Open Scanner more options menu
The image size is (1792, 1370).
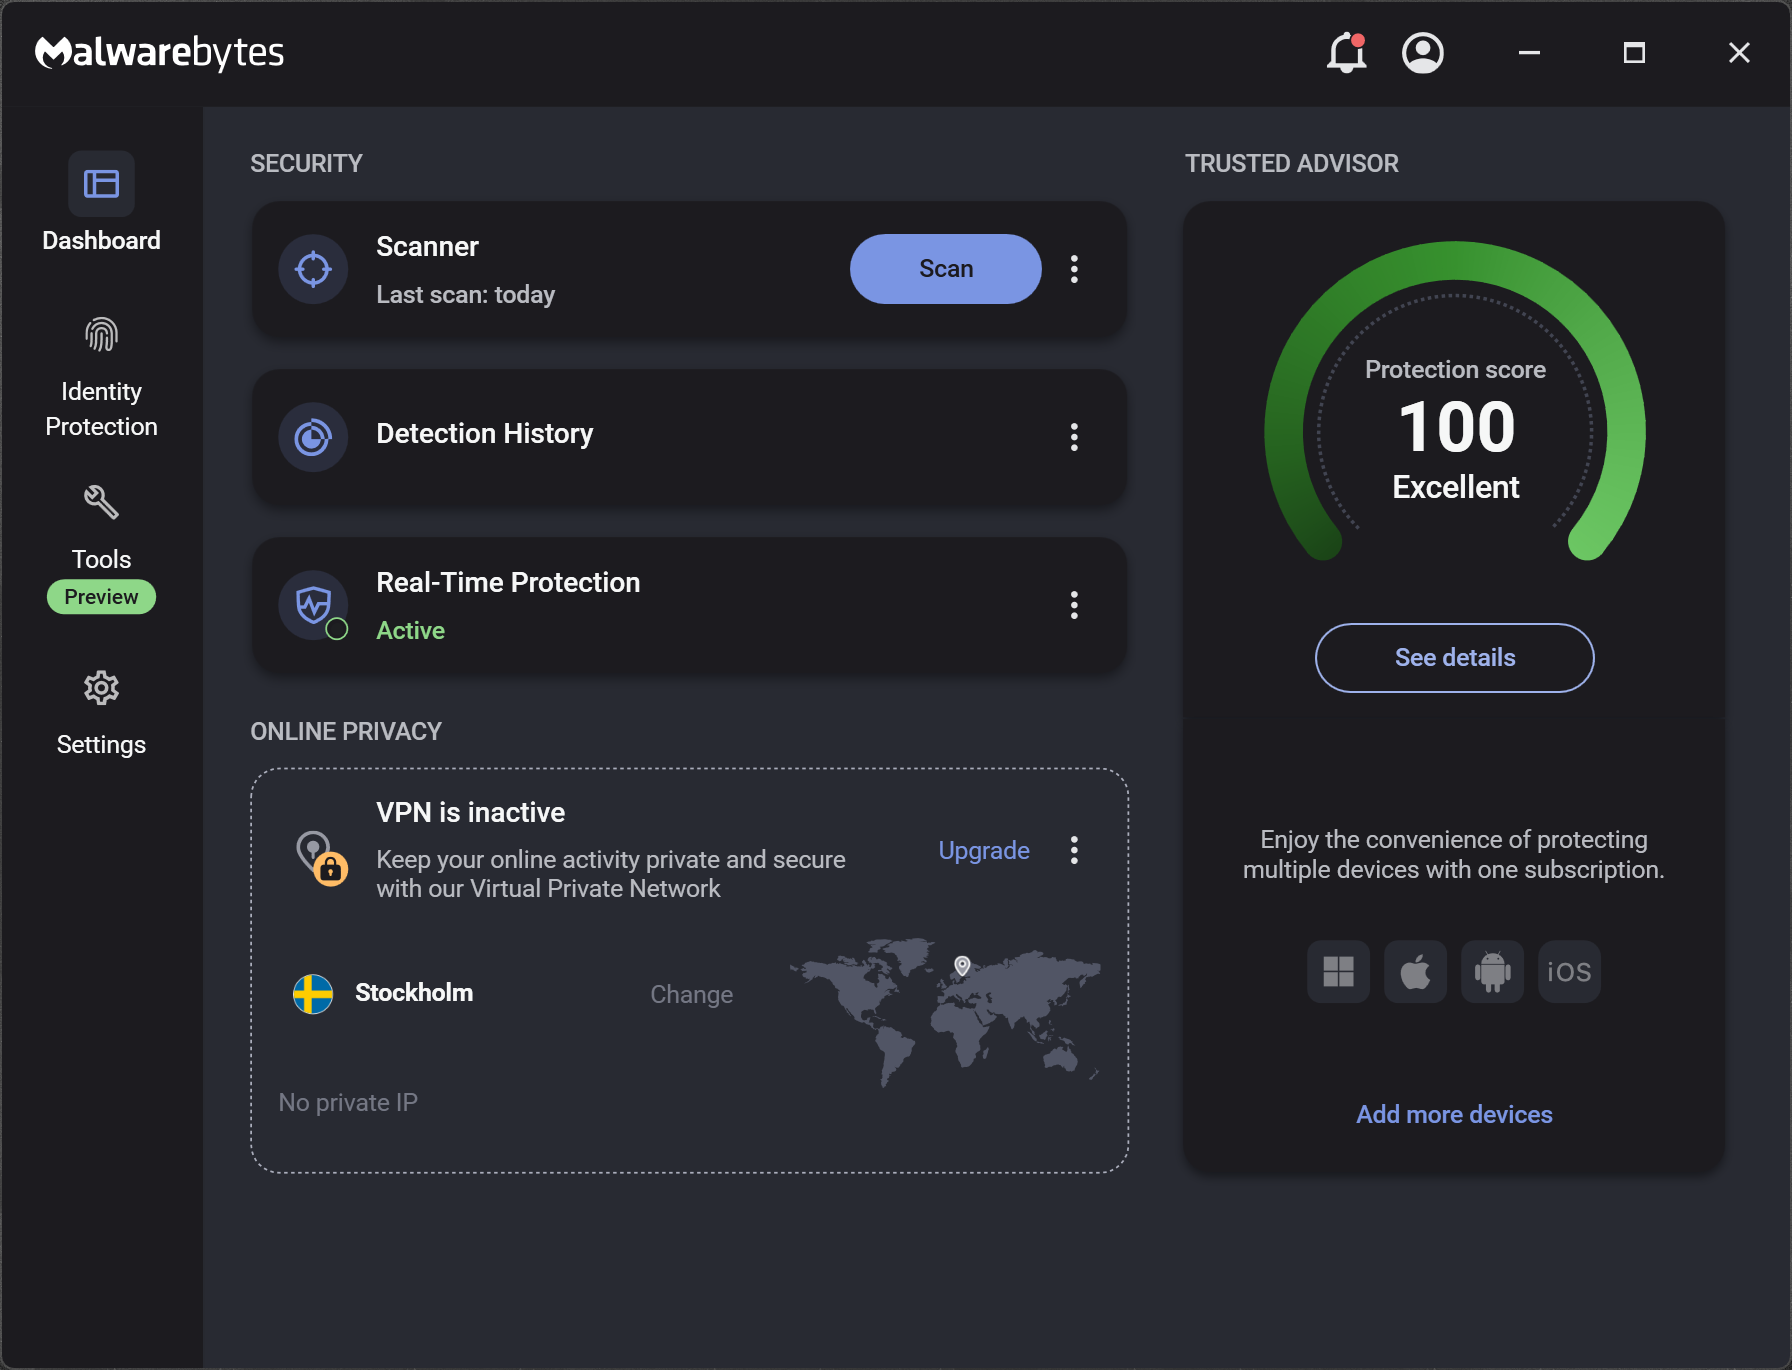tap(1074, 269)
